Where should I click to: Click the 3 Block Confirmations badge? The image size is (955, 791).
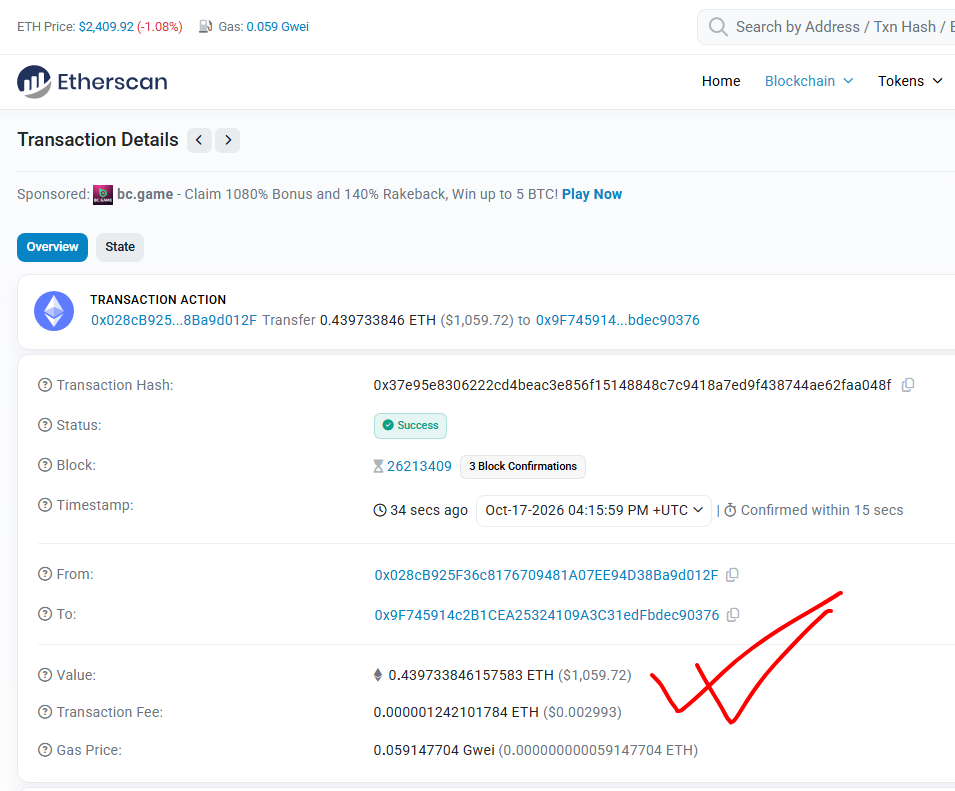[523, 466]
